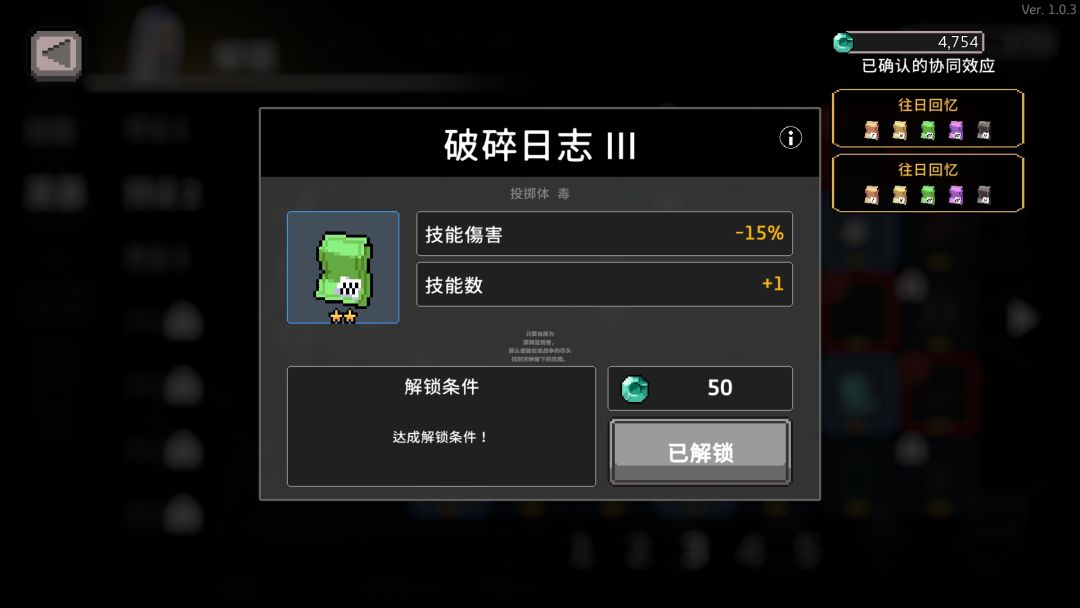Click the gem icon beside 4,754

coord(843,43)
